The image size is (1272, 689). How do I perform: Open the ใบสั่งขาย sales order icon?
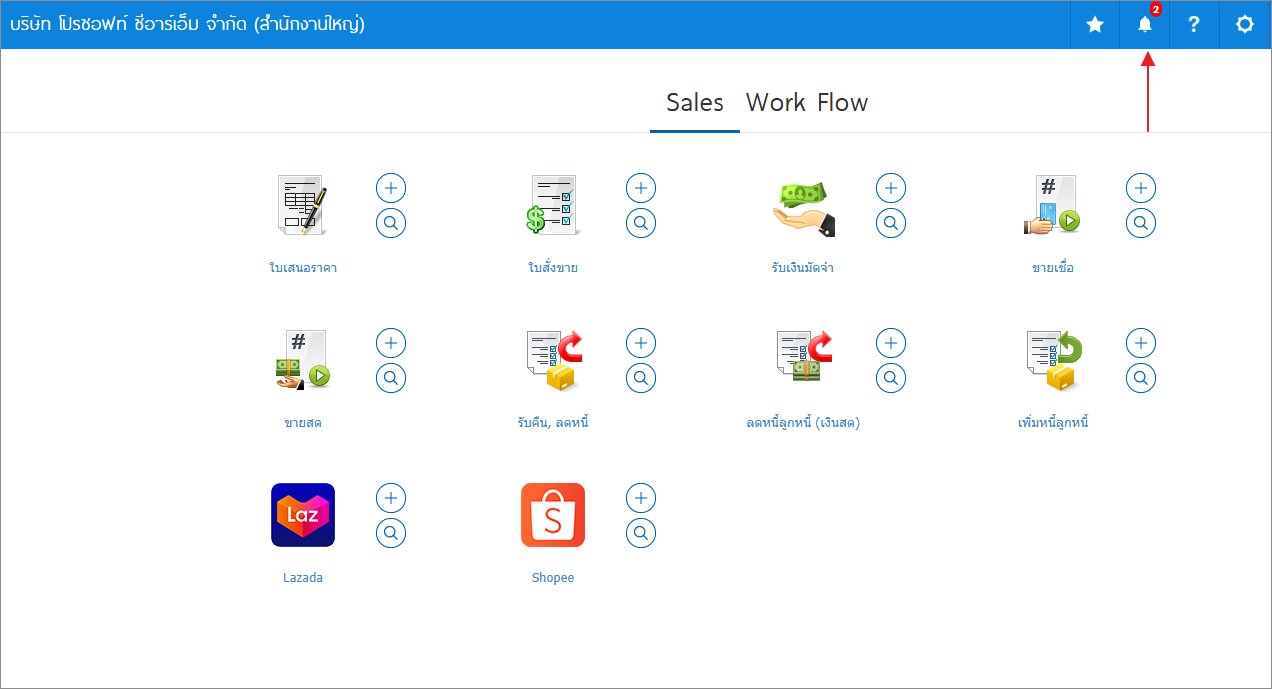[553, 205]
